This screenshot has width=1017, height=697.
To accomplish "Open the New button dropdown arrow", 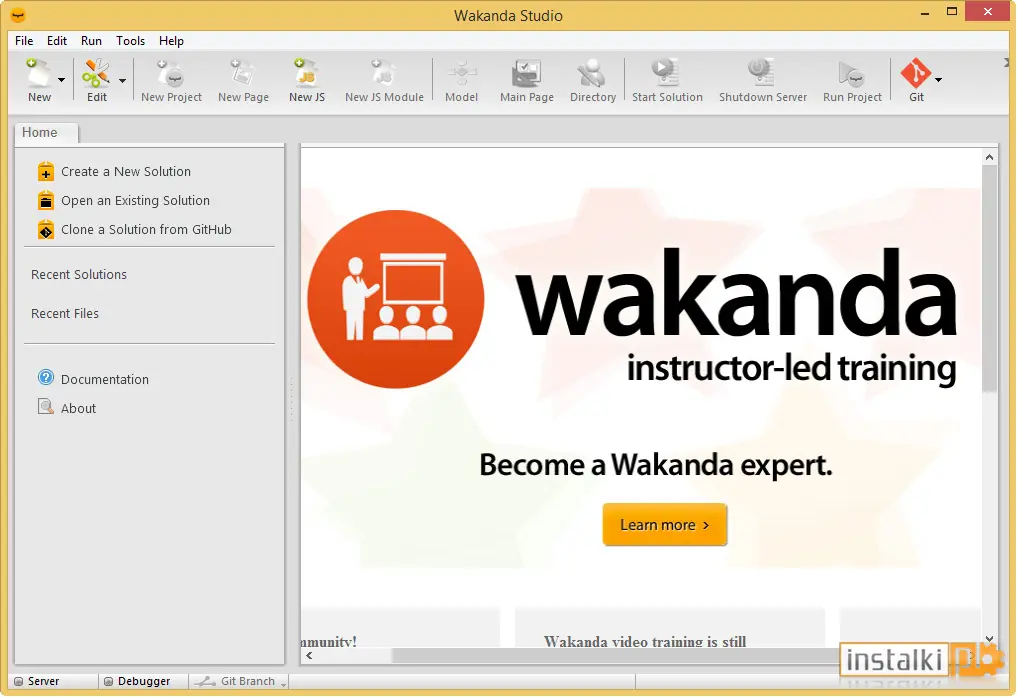I will pyautogui.click(x=62, y=80).
